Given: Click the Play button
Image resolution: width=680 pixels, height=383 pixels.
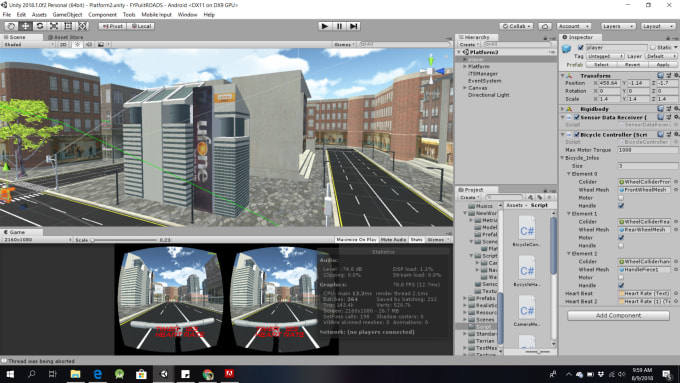Looking at the screenshot, I should pos(324,26).
